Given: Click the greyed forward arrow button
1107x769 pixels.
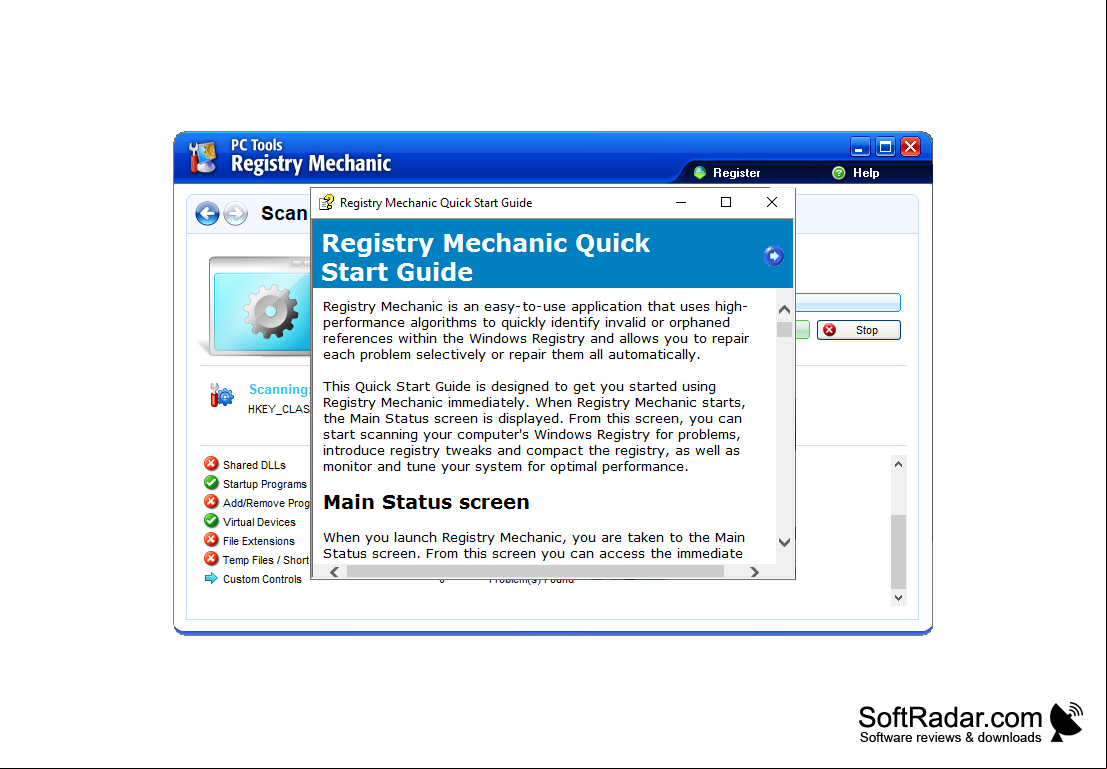Looking at the screenshot, I should point(236,213).
